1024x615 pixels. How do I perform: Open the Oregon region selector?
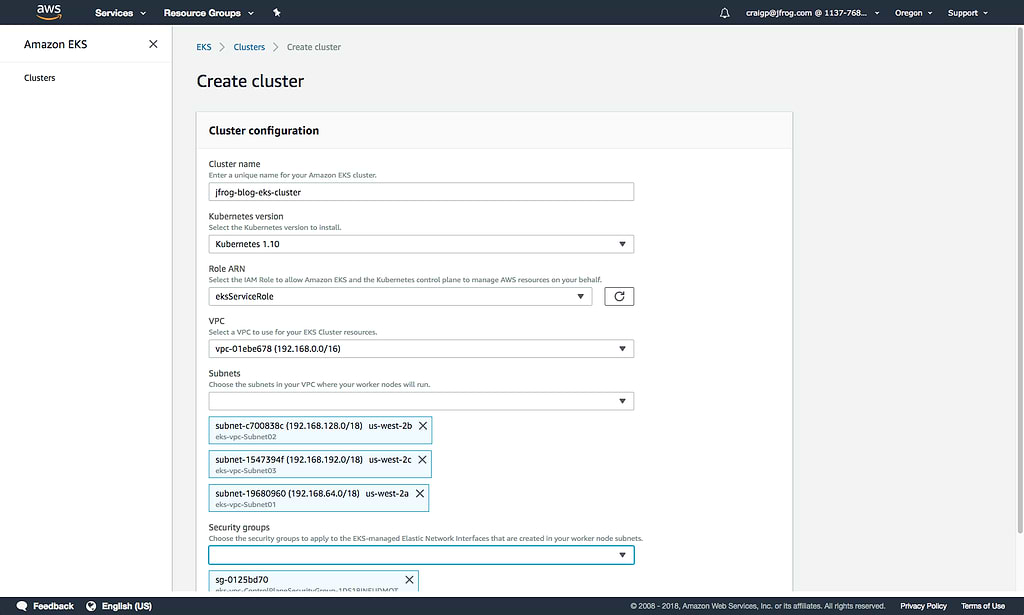click(x=913, y=12)
